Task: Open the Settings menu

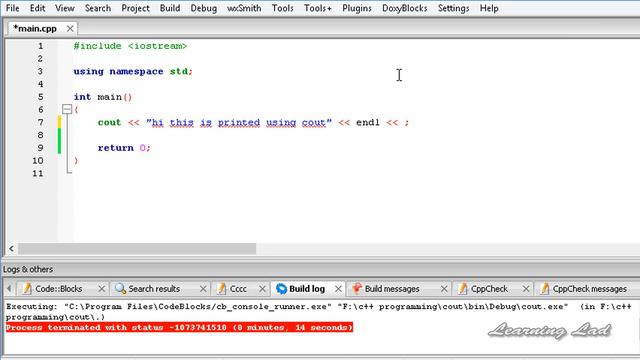Action: click(453, 8)
